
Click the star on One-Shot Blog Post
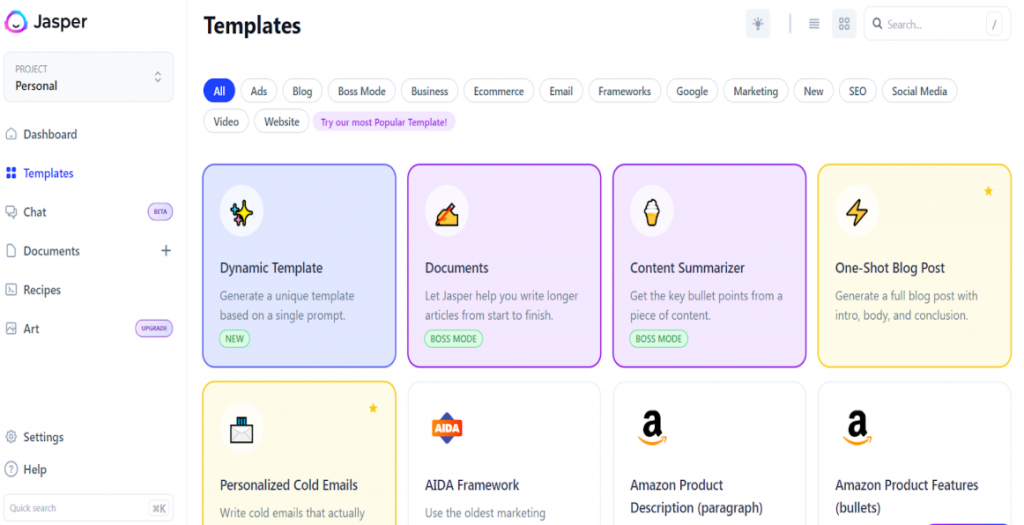tap(988, 191)
